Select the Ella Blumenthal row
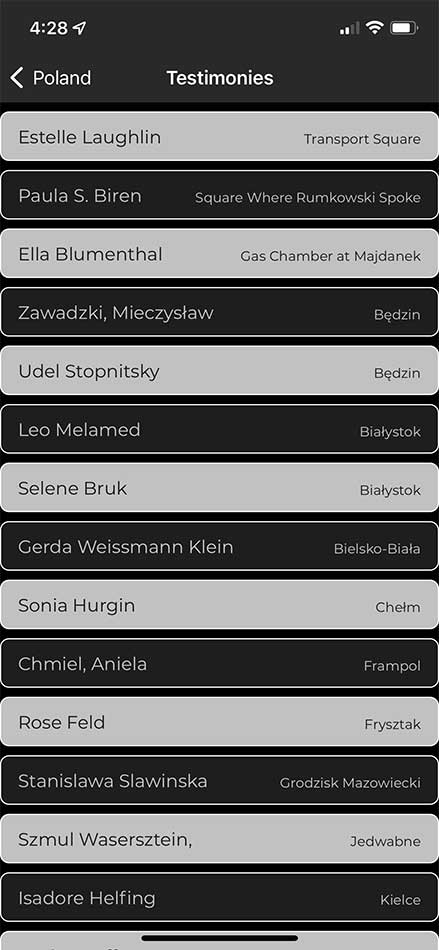The width and height of the screenshot is (439, 950). tap(219, 254)
